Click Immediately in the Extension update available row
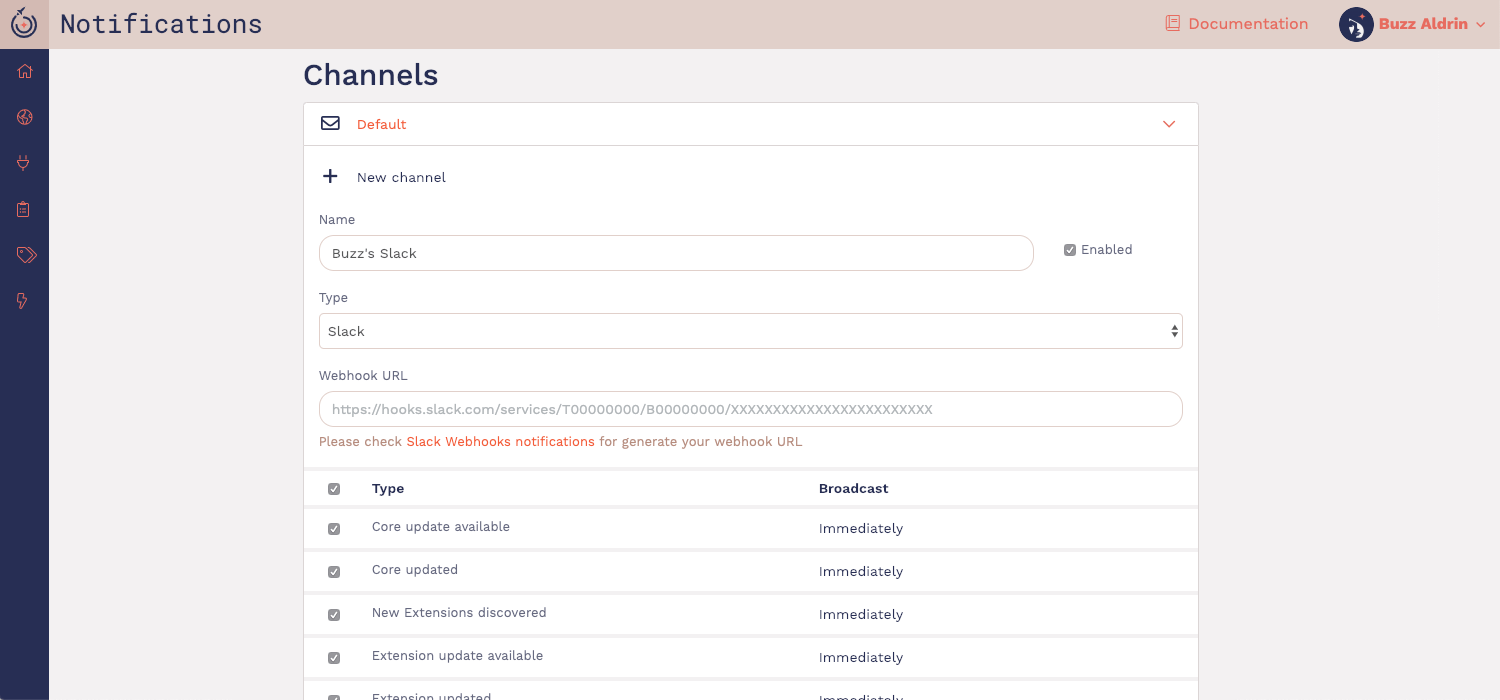 tap(861, 658)
